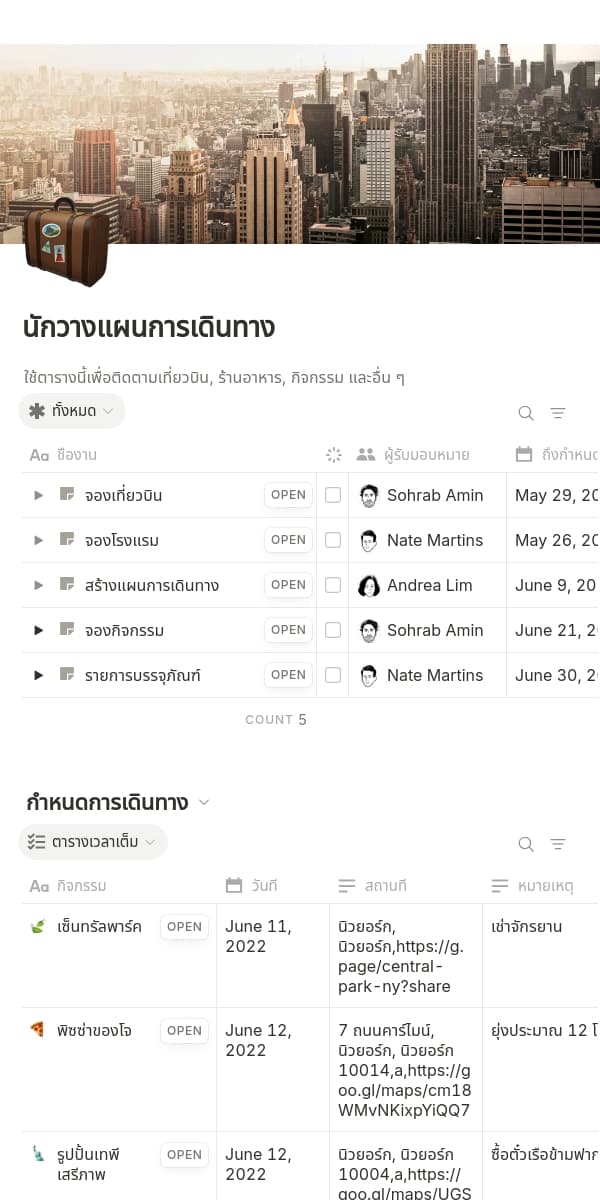Screen dimensions: 600x1200
Task: Click the page icon beside สร้างแผนการเดินทาง
Action: click(x=65, y=584)
